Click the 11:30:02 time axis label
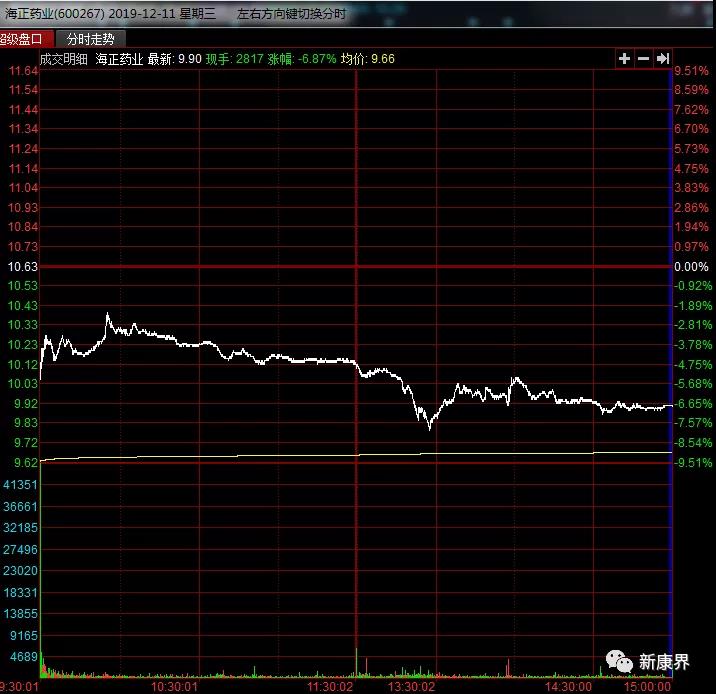The width and height of the screenshot is (716, 694). (330, 686)
